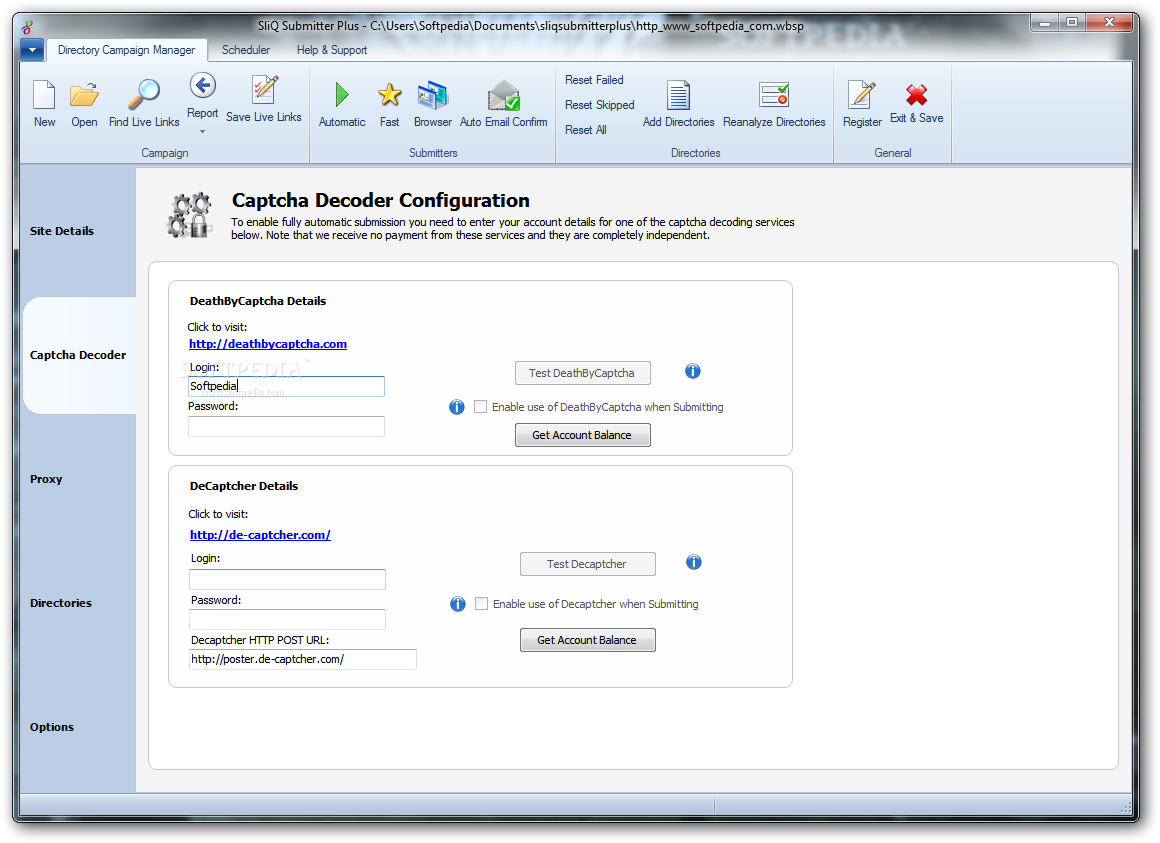Visit the deathbycaptcha.com link
The height and width of the screenshot is (843, 1160).
(x=268, y=344)
